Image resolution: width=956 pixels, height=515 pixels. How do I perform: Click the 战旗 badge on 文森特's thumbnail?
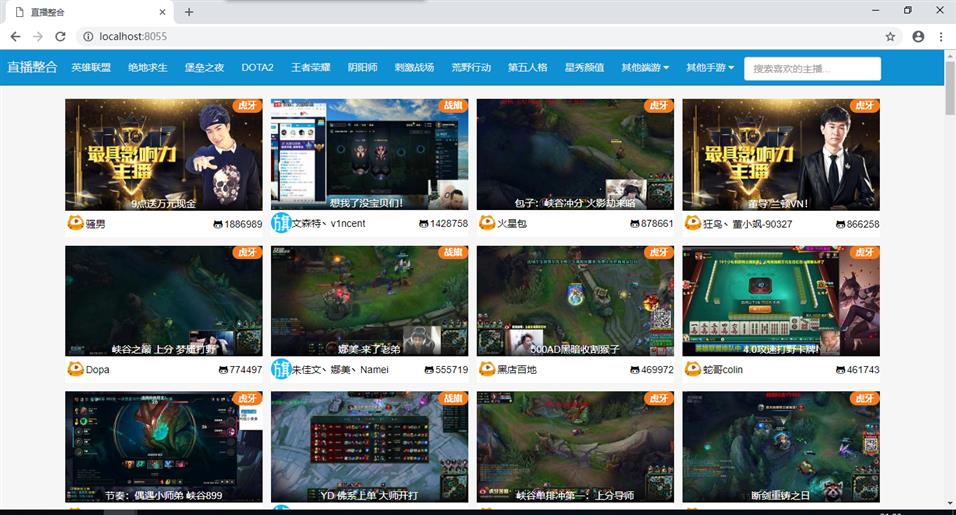(453, 105)
